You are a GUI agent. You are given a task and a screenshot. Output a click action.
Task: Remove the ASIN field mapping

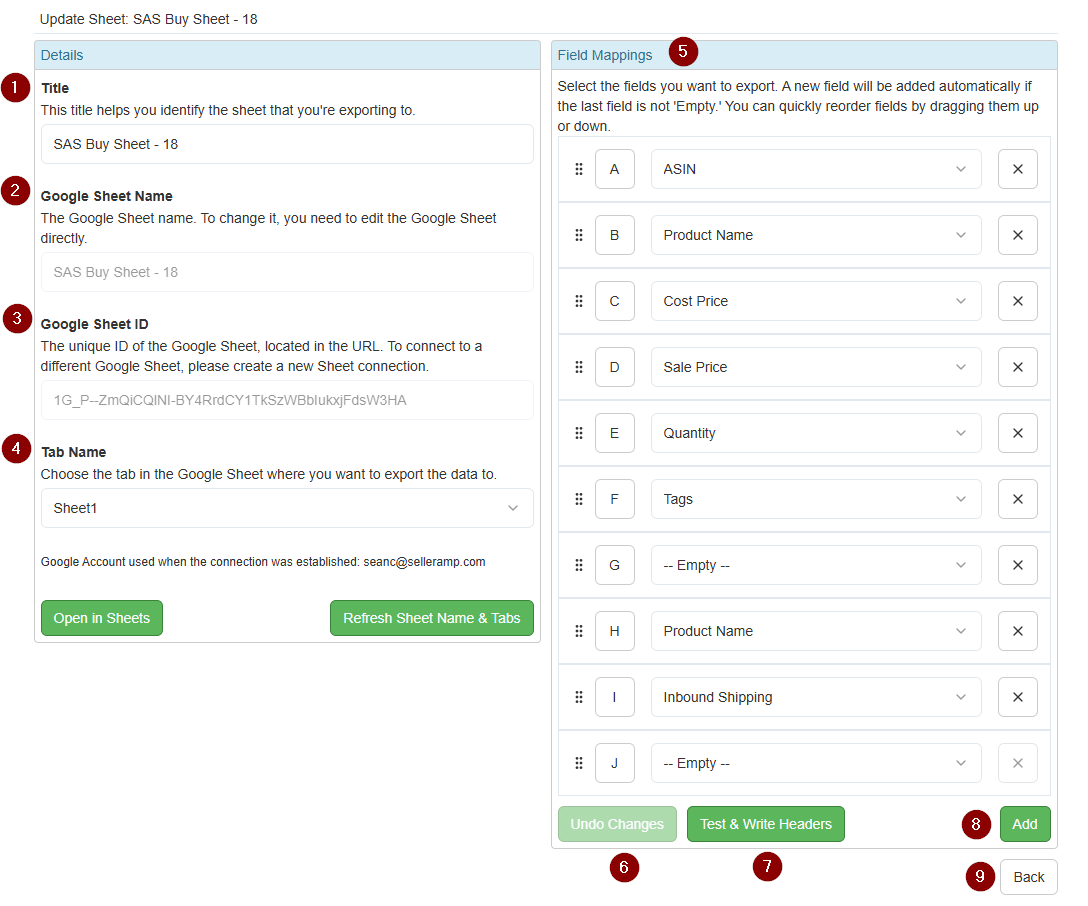(1018, 169)
